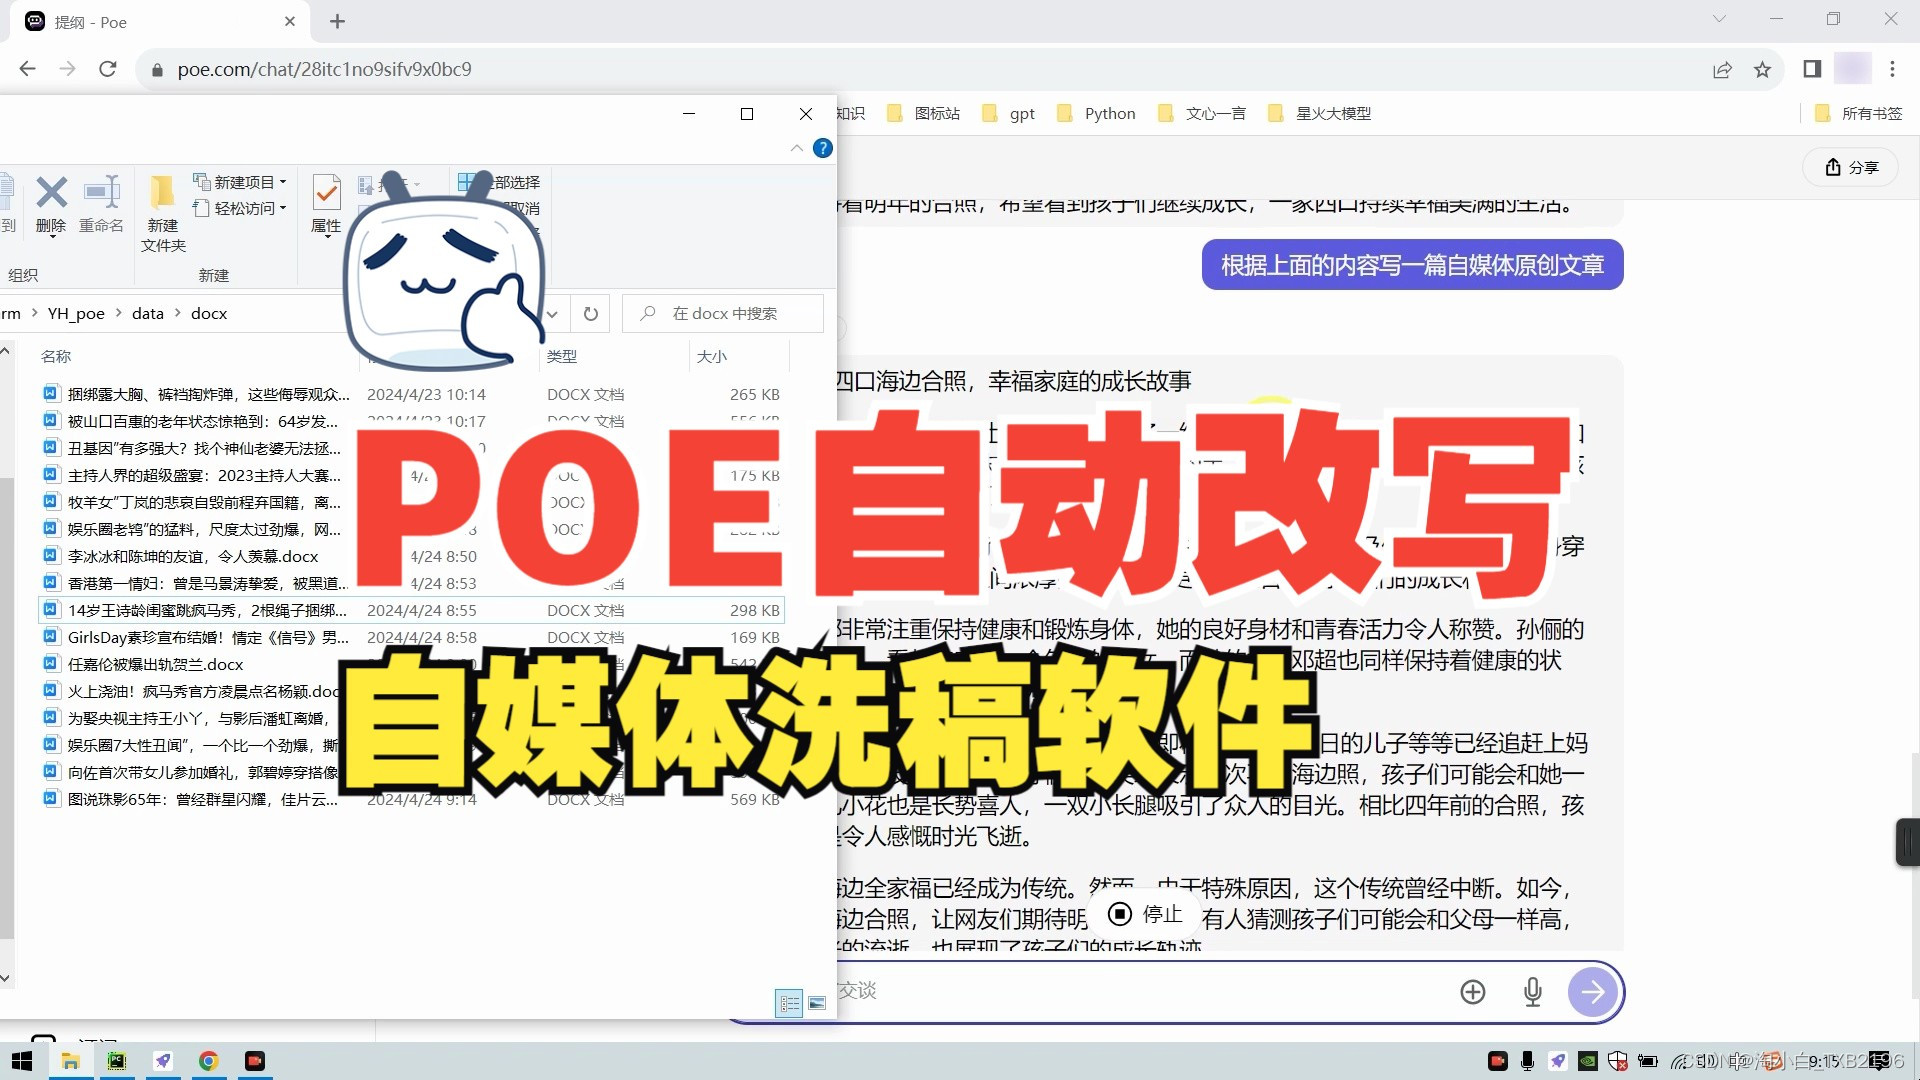The height and width of the screenshot is (1080, 1920).
Task: Click the add attachment plus icon
Action: (1472, 992)
